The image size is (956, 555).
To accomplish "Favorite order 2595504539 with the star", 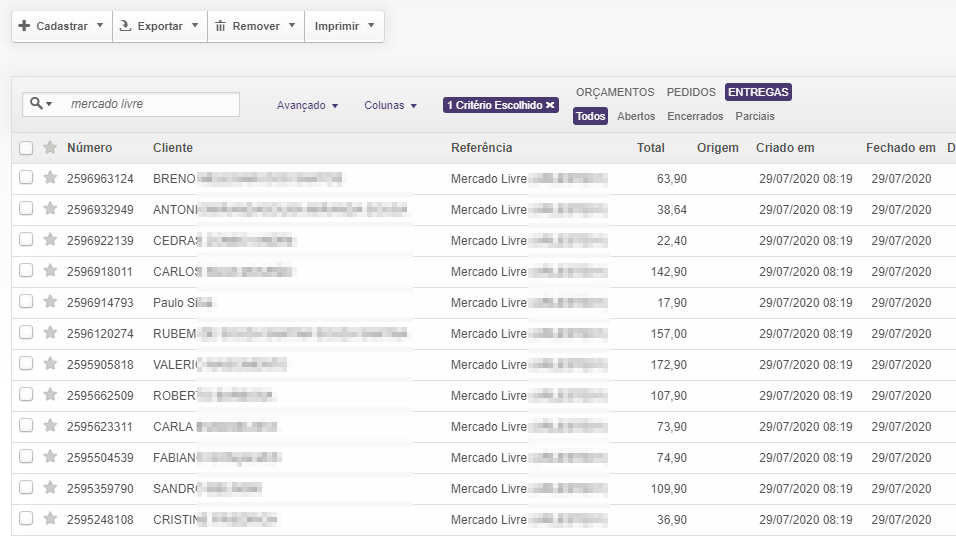I will [50, 457].
